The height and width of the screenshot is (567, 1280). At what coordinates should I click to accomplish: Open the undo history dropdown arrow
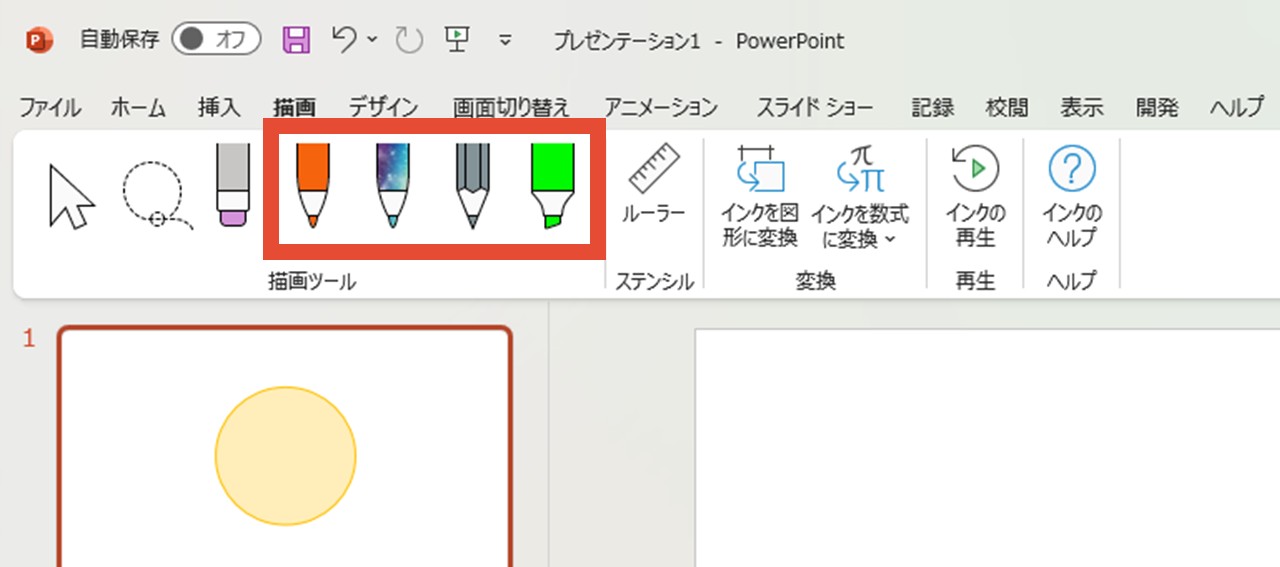pyautogui.click(x=373, y=40)
